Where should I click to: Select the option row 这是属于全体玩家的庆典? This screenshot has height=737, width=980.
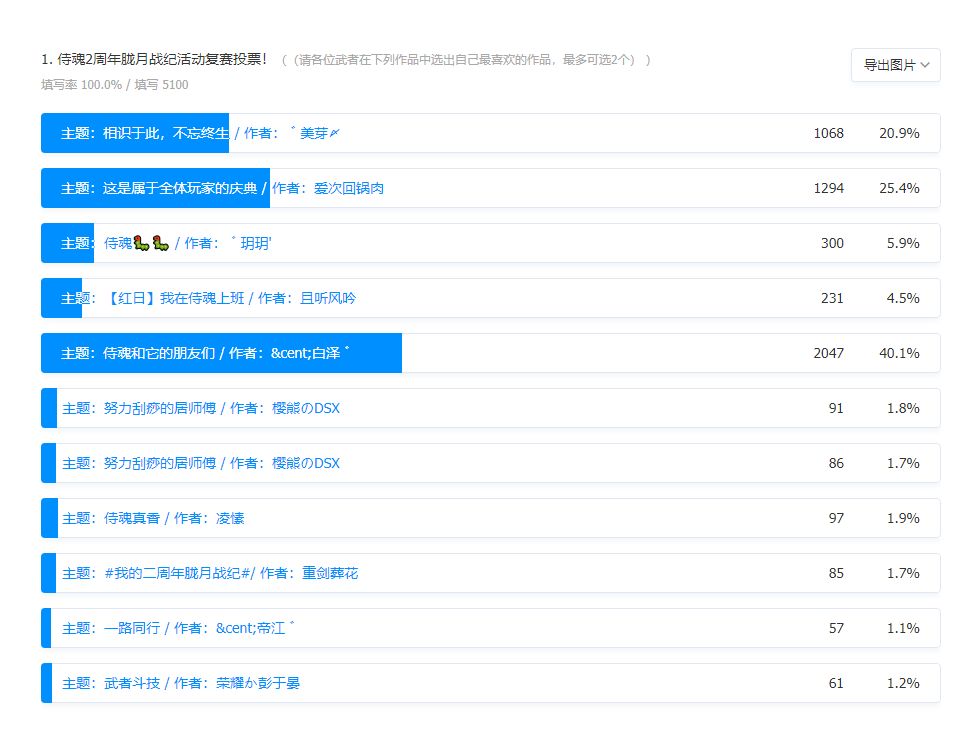491,188
